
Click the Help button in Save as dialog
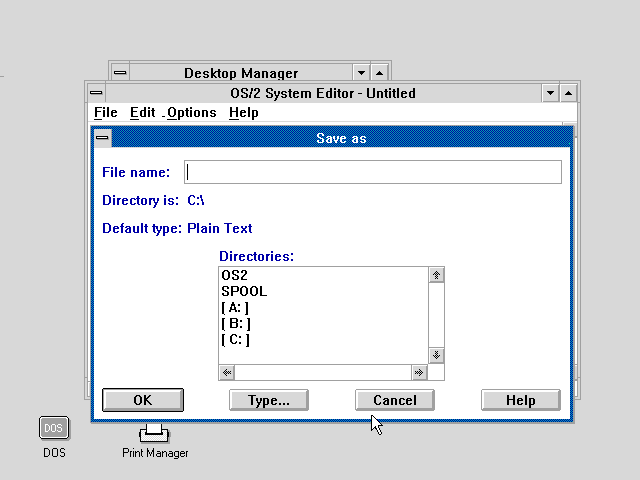point(521,400)
